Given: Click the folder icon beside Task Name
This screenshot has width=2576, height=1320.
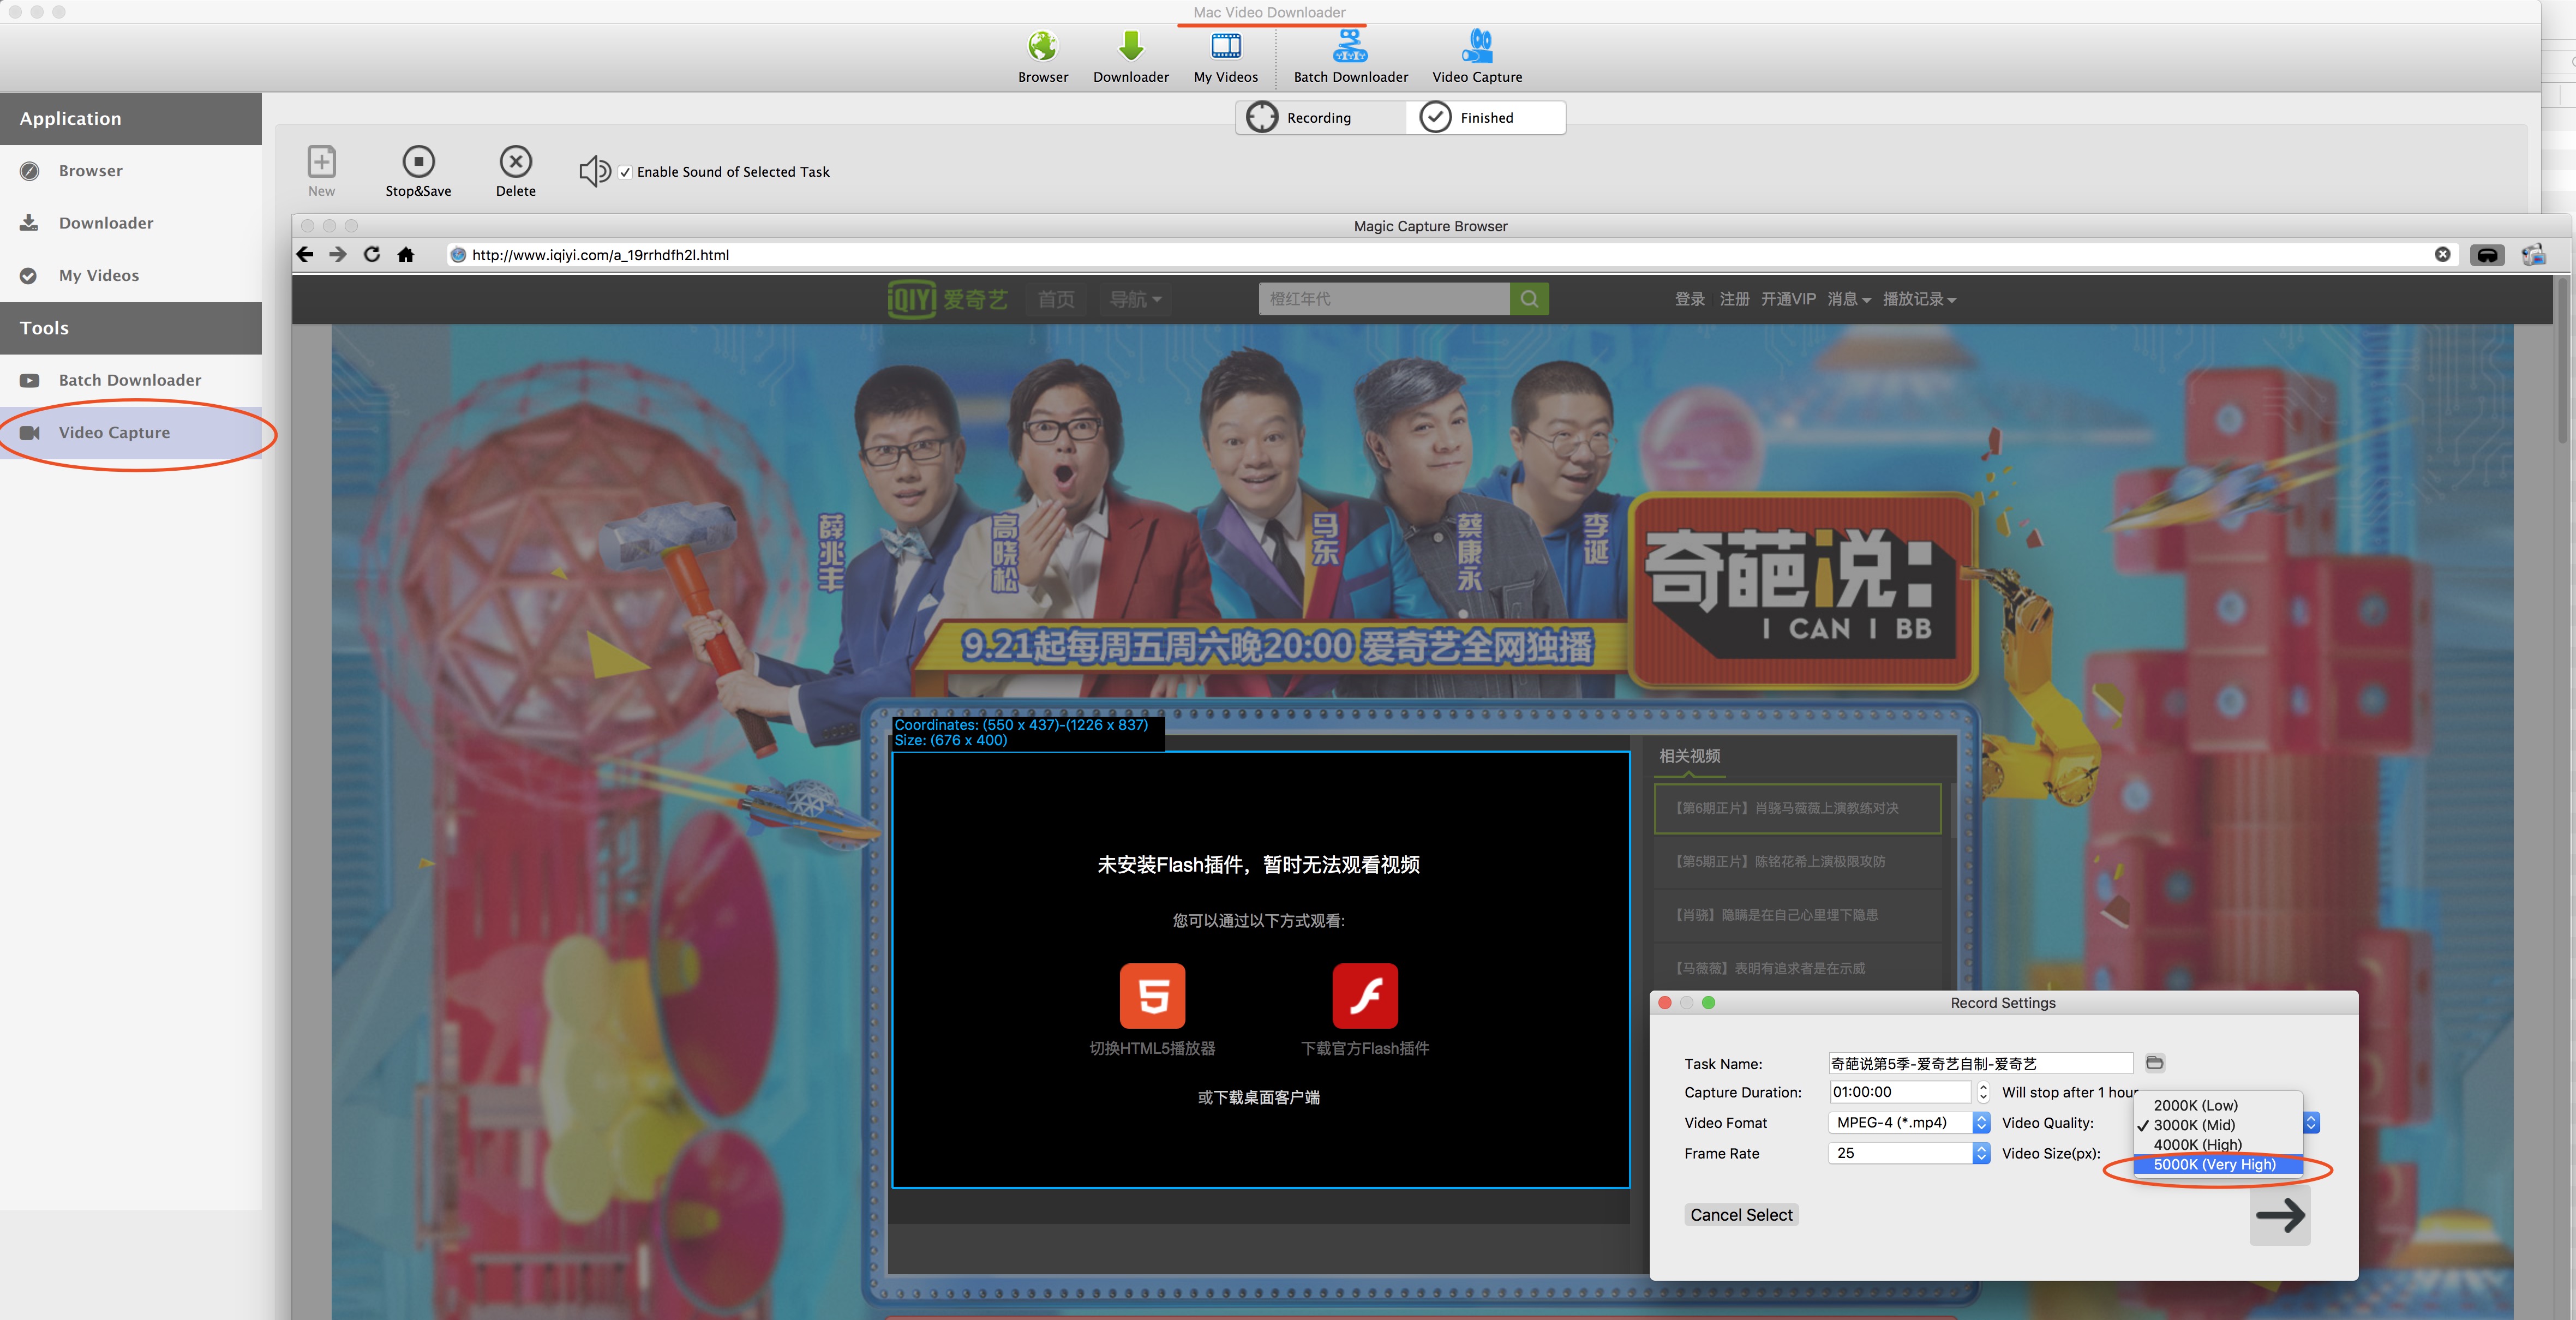Looking at the screenshot, I should pos(2155,1063).
